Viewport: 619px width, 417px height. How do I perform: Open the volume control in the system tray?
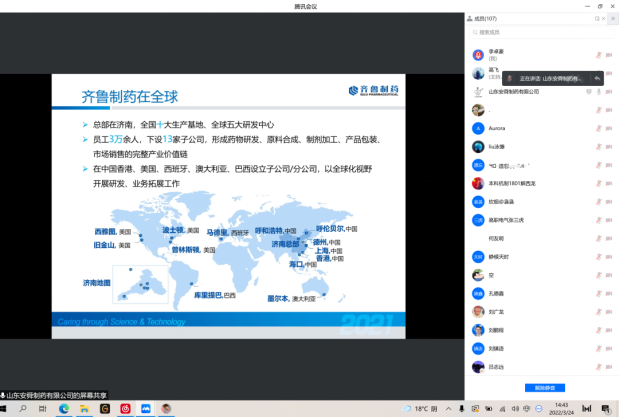(x=515, y=409)
